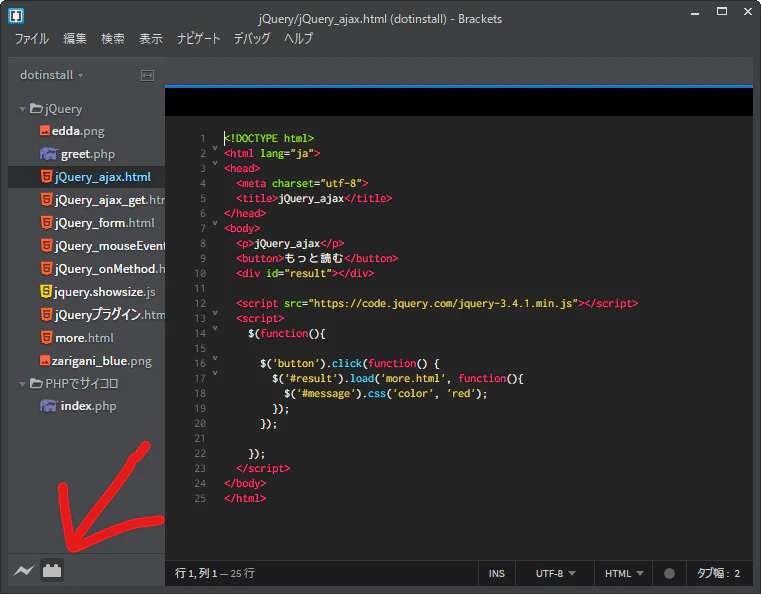Select the zarigani_blue.png file name

coord(101,361)
